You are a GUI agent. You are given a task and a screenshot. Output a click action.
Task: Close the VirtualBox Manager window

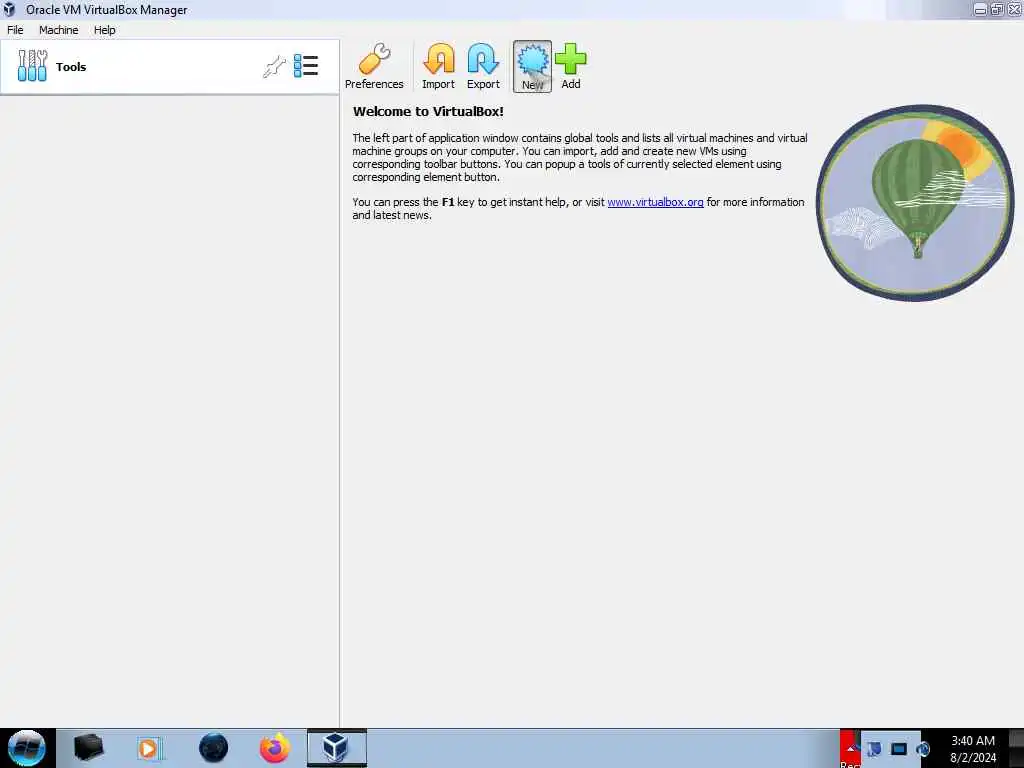(1014, 9)
